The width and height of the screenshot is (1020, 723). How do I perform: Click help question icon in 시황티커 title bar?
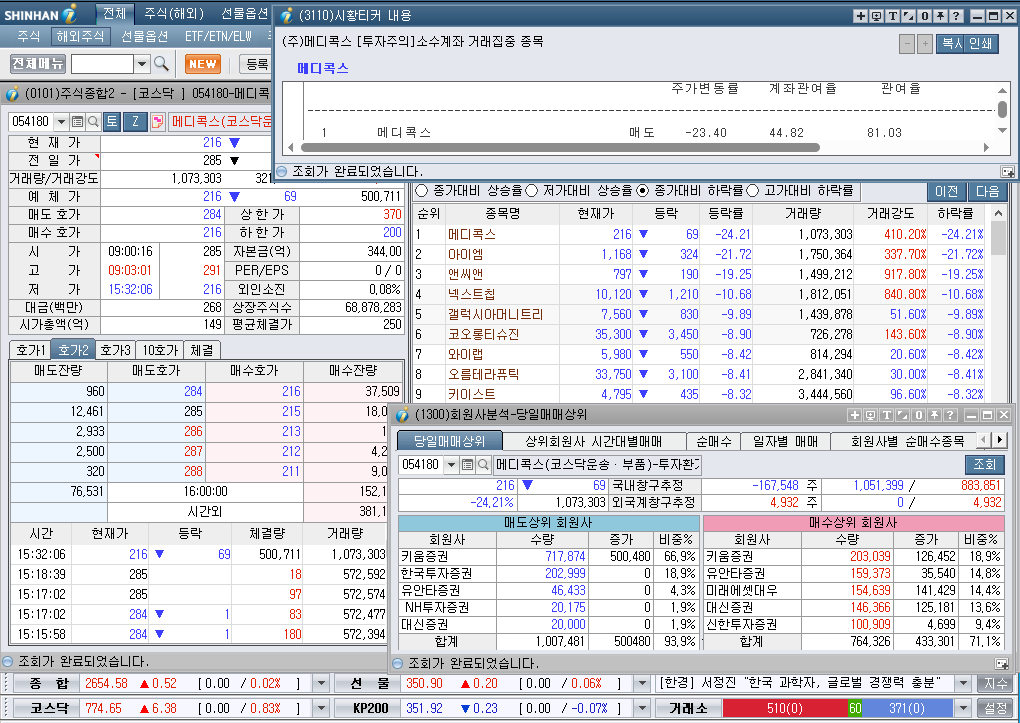click(x=956, y=16)
